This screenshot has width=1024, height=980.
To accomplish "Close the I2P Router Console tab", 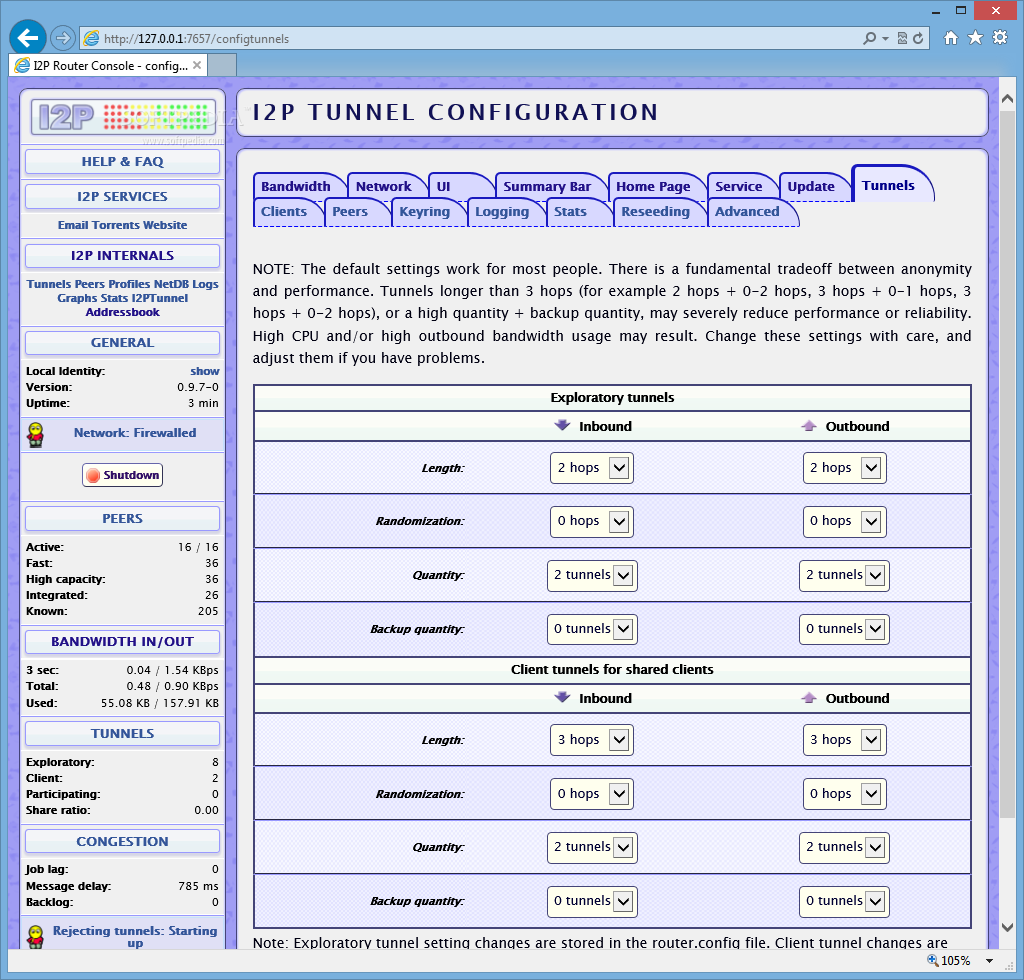I will pyautogui.click(x=197, y=65).
